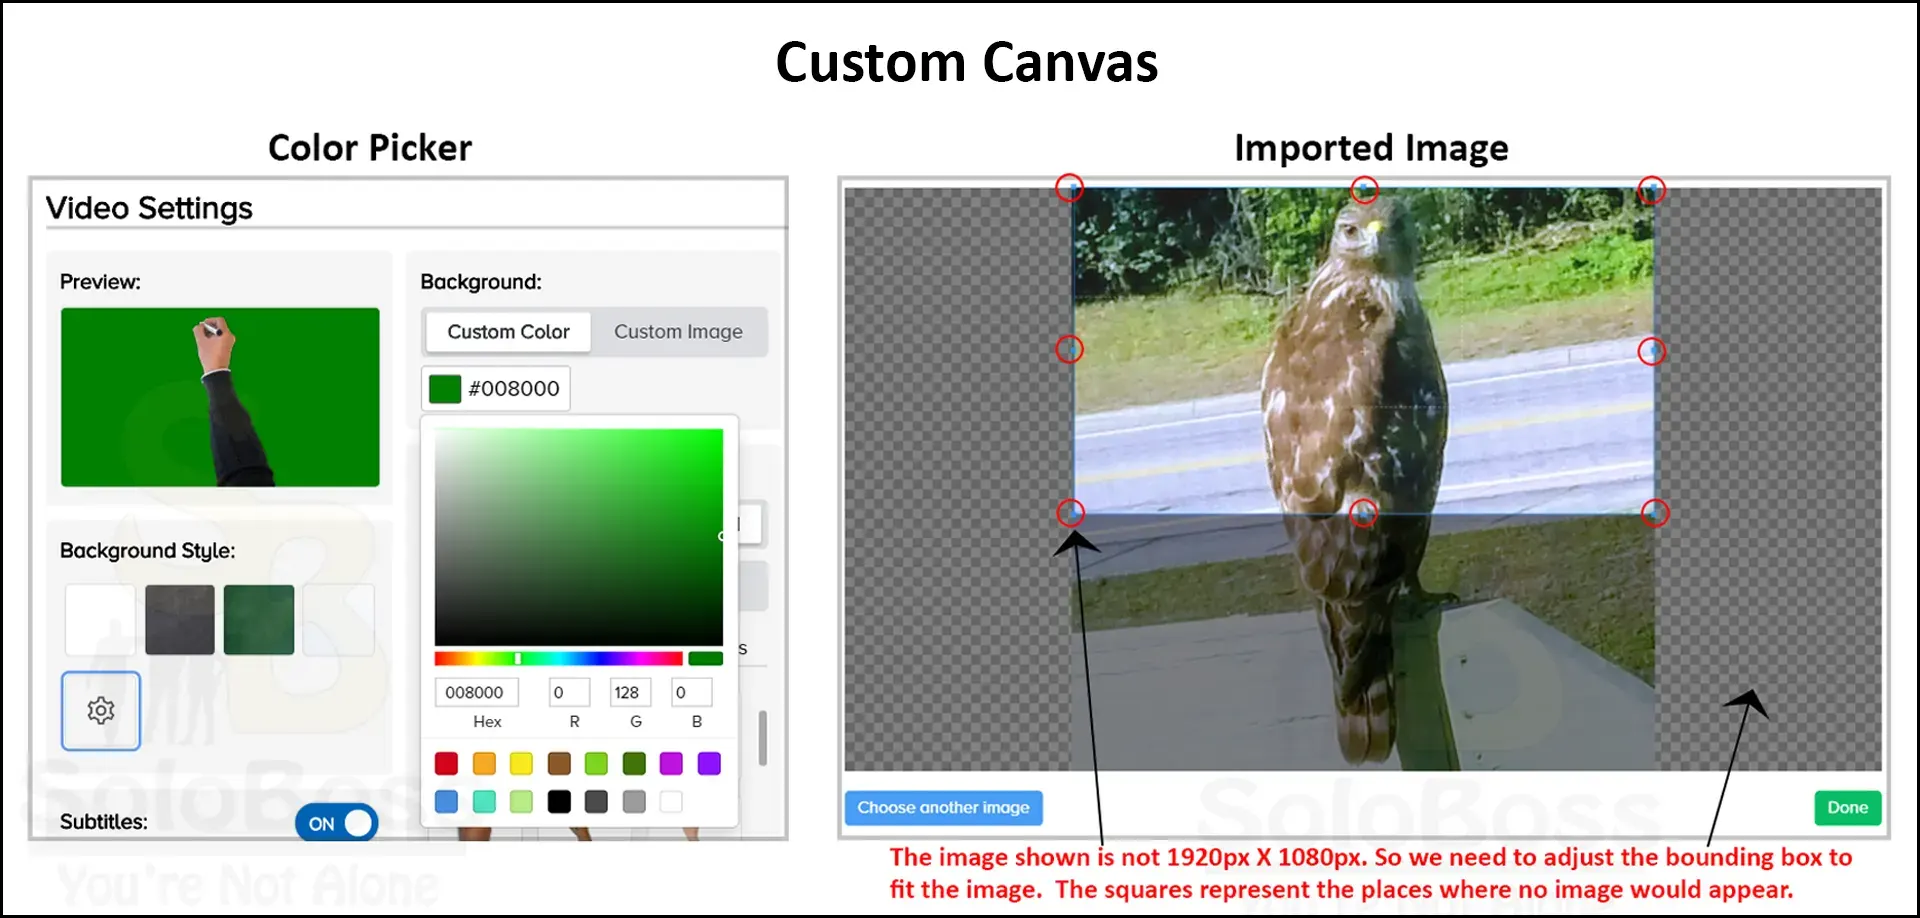Choose the light gray preset swatch
Viewport: 1920px width, 918px height.
click(x=634, y=801)
